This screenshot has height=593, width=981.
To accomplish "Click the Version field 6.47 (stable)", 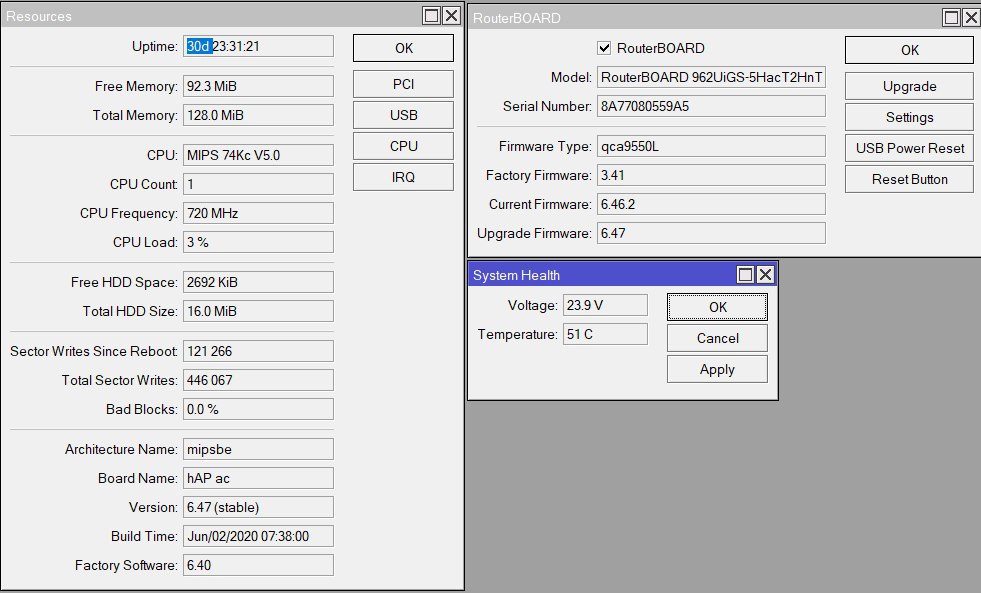I will 258,507.
